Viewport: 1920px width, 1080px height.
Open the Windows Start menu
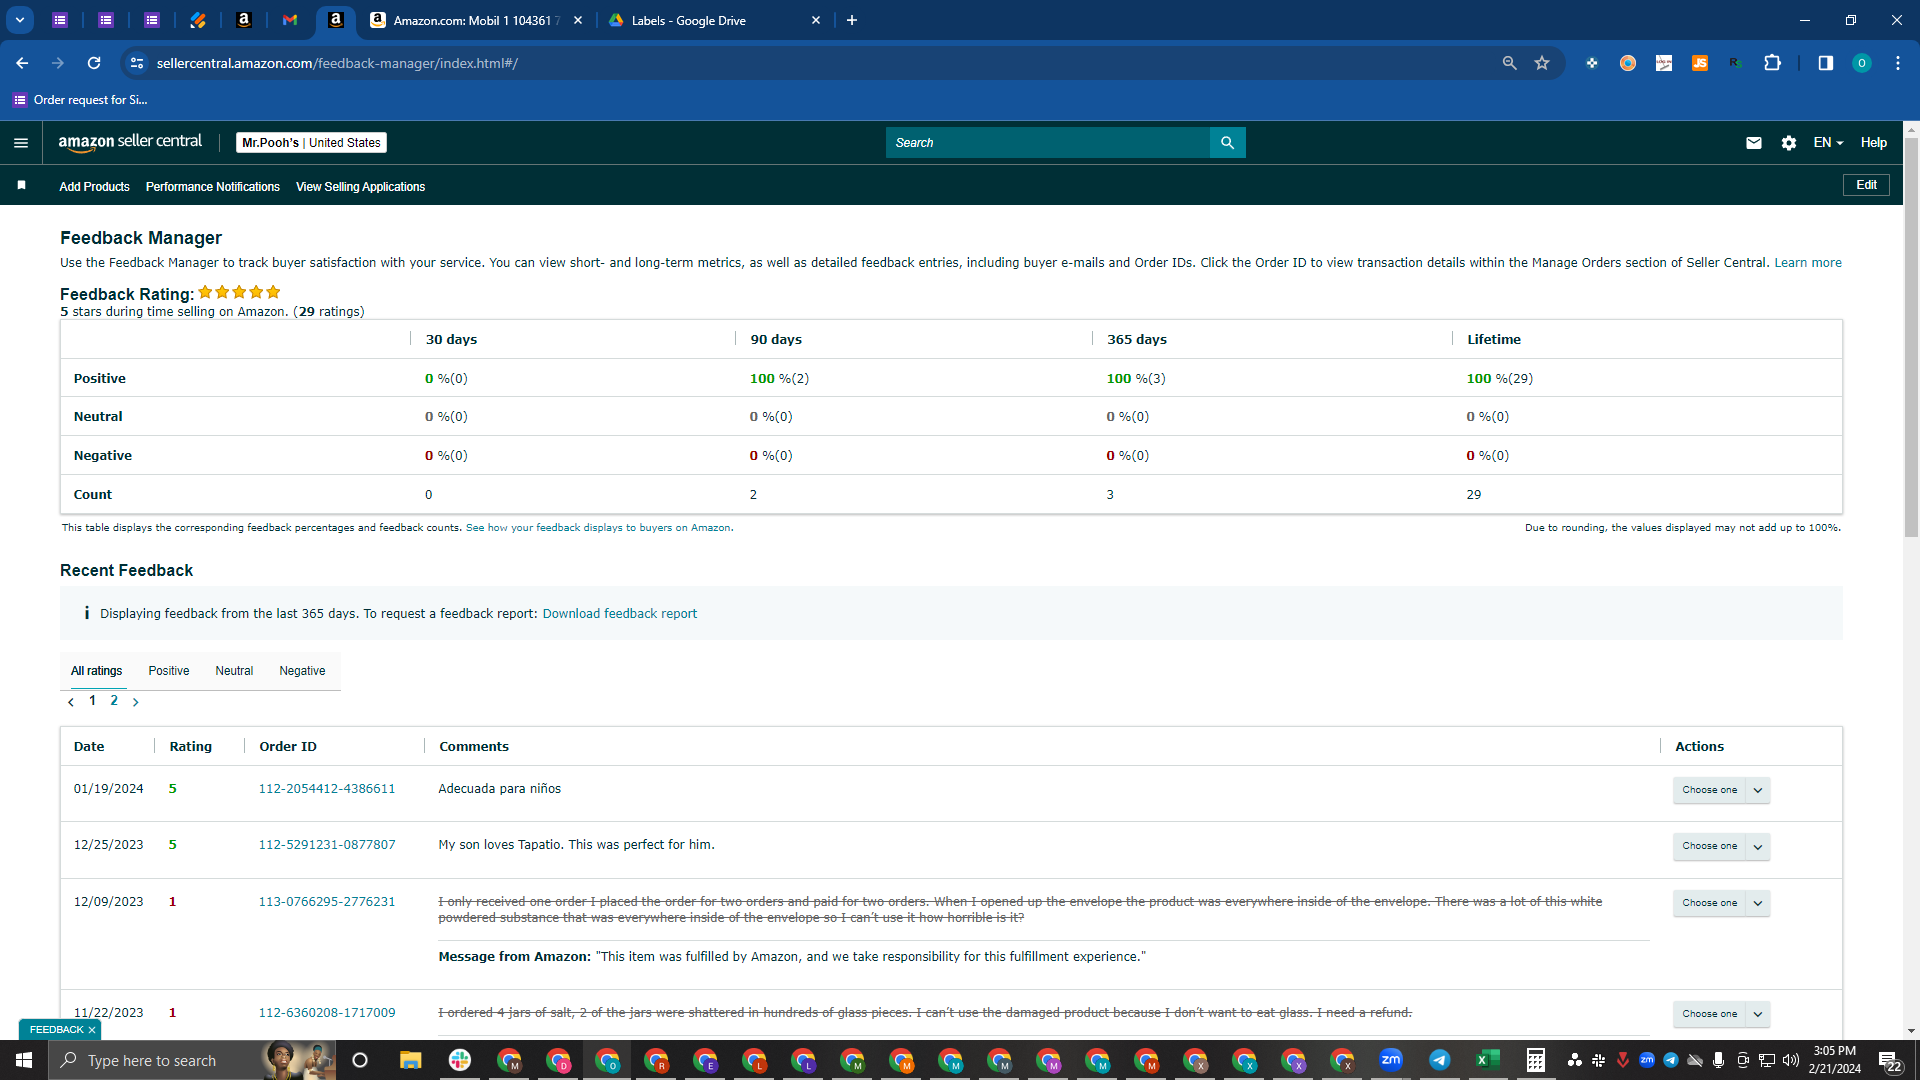[x=24, y=1060]
